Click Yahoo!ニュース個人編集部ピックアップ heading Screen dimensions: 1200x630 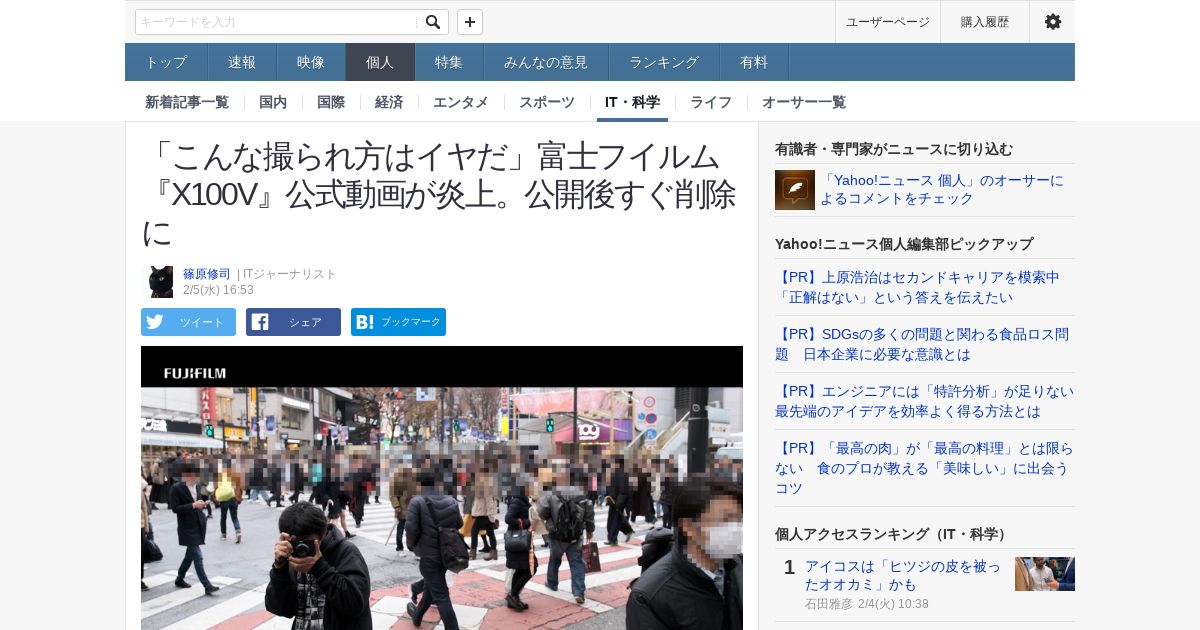coord(904,244)
